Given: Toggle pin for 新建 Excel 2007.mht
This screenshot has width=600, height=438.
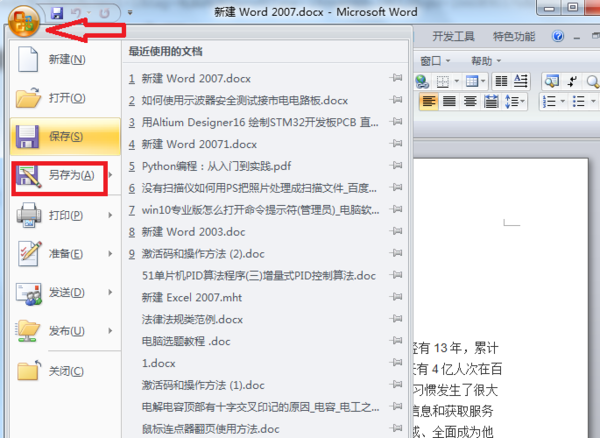Looking at the screenshot, I should pyautogui.click(x=396, y=296).
